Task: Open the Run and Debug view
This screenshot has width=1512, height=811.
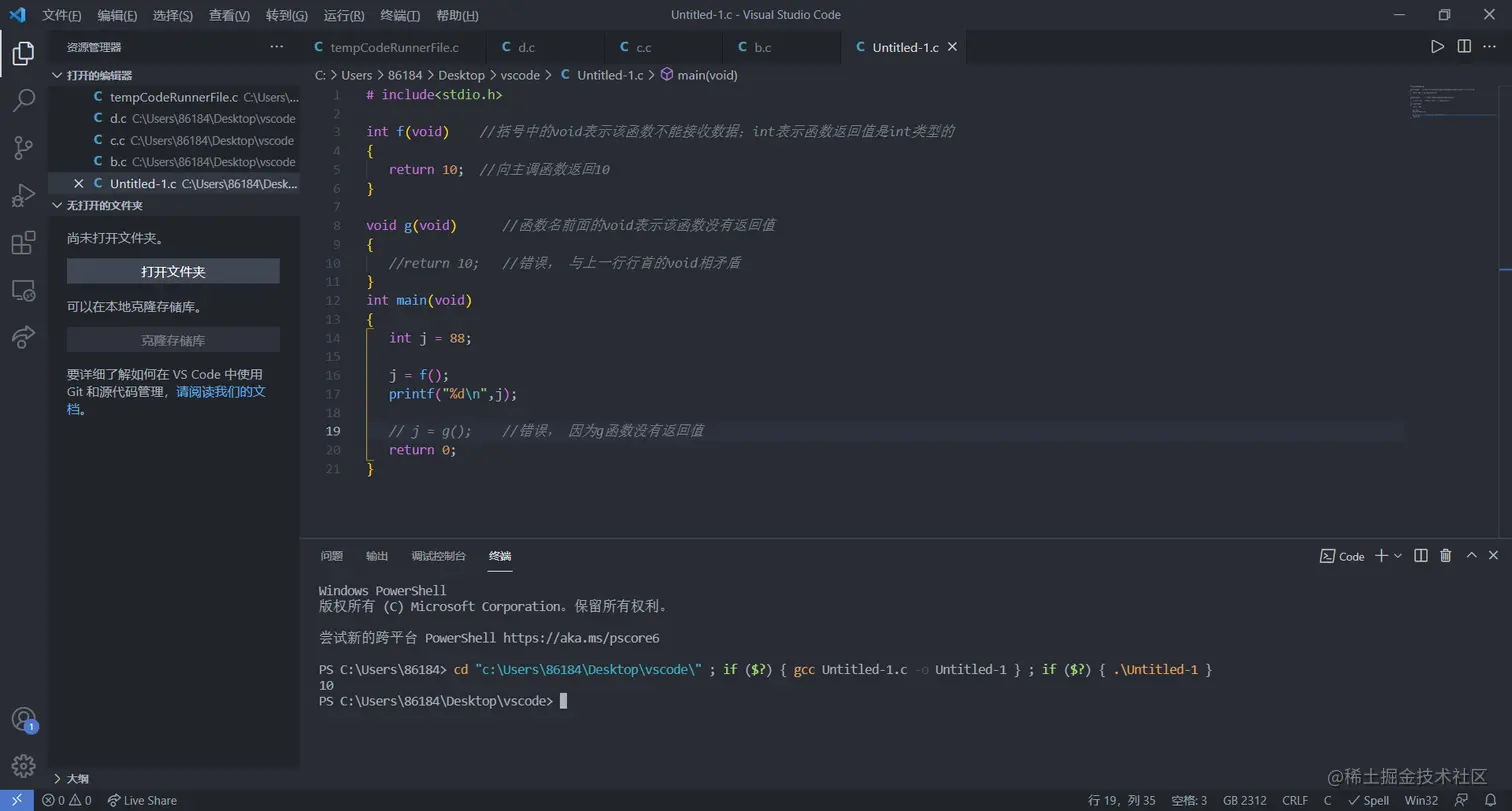Action: pos(23,196)
